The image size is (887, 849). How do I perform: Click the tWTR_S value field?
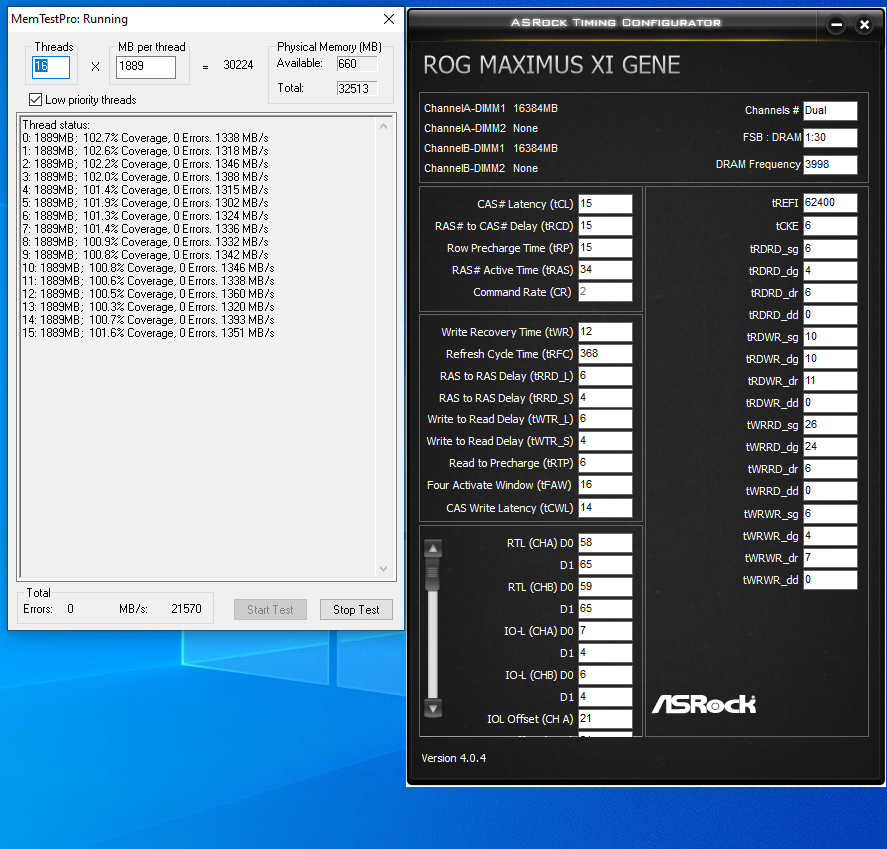[605, 441]
